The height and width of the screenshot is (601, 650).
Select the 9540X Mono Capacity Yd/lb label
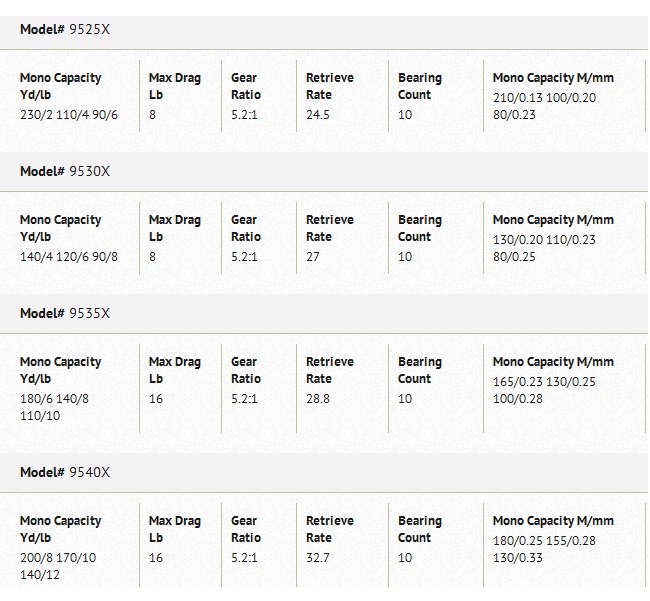point(60,529)
